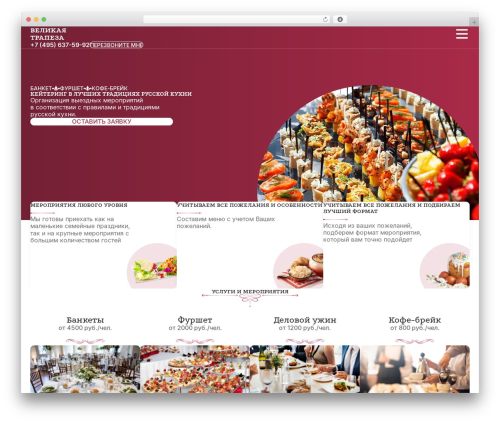This screenshot has width=500, height=423.
Task: Click the Оставить заявку button
Action: (101, 122)
